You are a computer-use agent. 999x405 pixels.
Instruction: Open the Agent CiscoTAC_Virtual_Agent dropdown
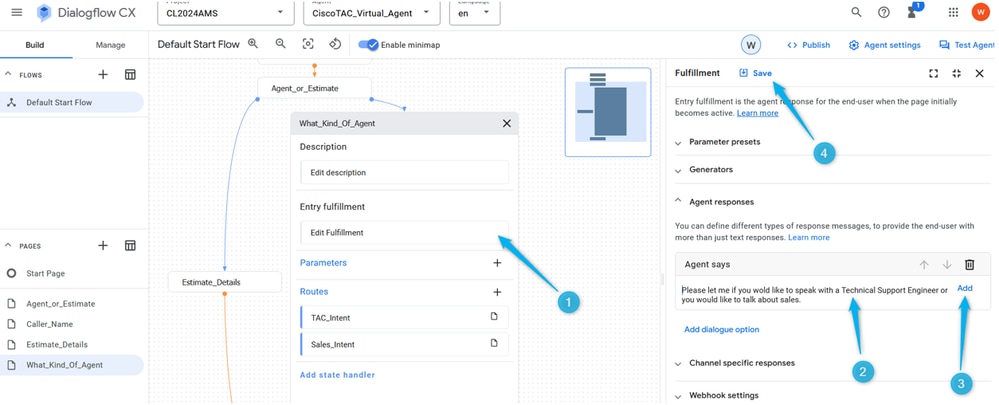point(371,13)
